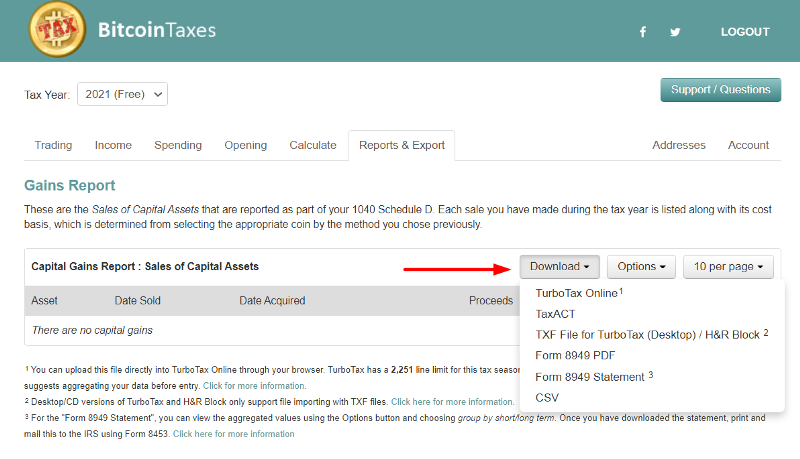Open the 10 per page dropdown
This screenshot has height=459, width=800.
click(x=728, y=267)
